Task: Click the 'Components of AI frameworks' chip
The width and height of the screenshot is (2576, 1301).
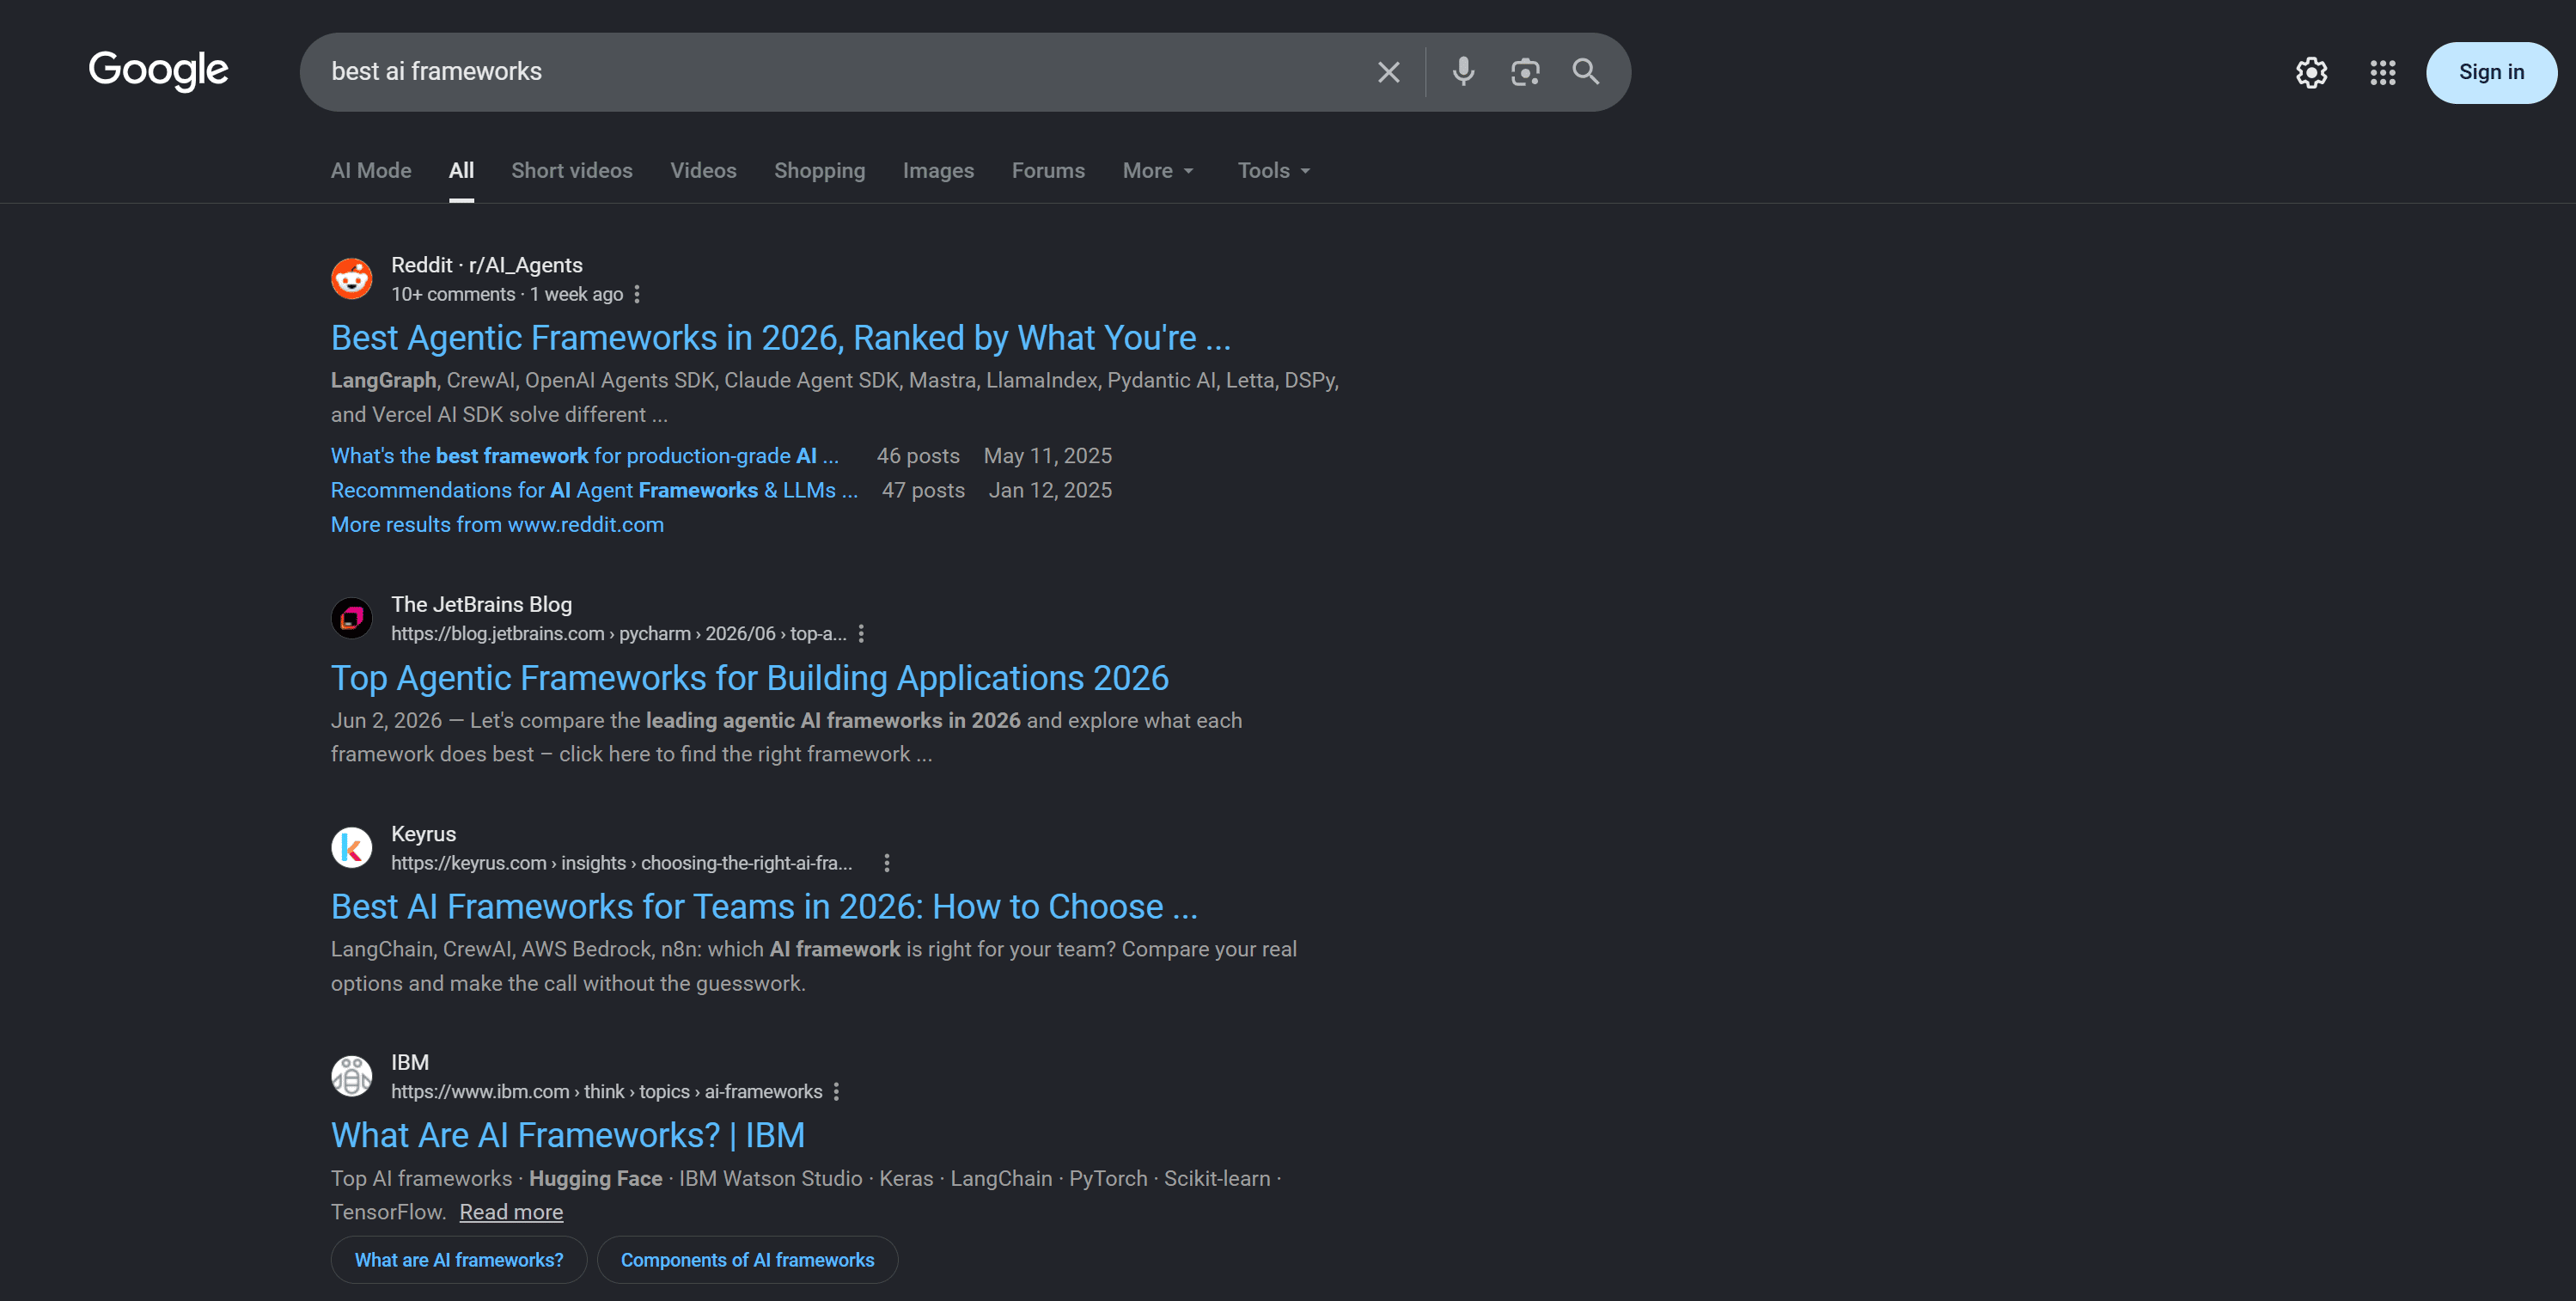Action: pos(747,1260)
